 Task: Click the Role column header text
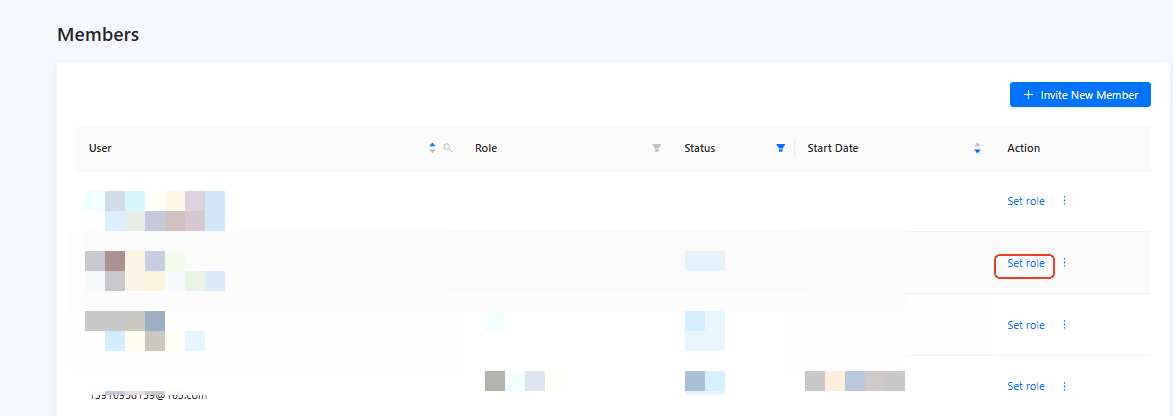486,148
